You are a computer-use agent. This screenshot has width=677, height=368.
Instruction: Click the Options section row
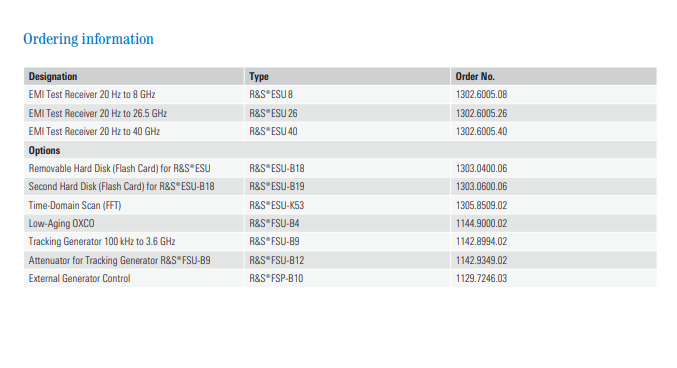click(340, 150)
